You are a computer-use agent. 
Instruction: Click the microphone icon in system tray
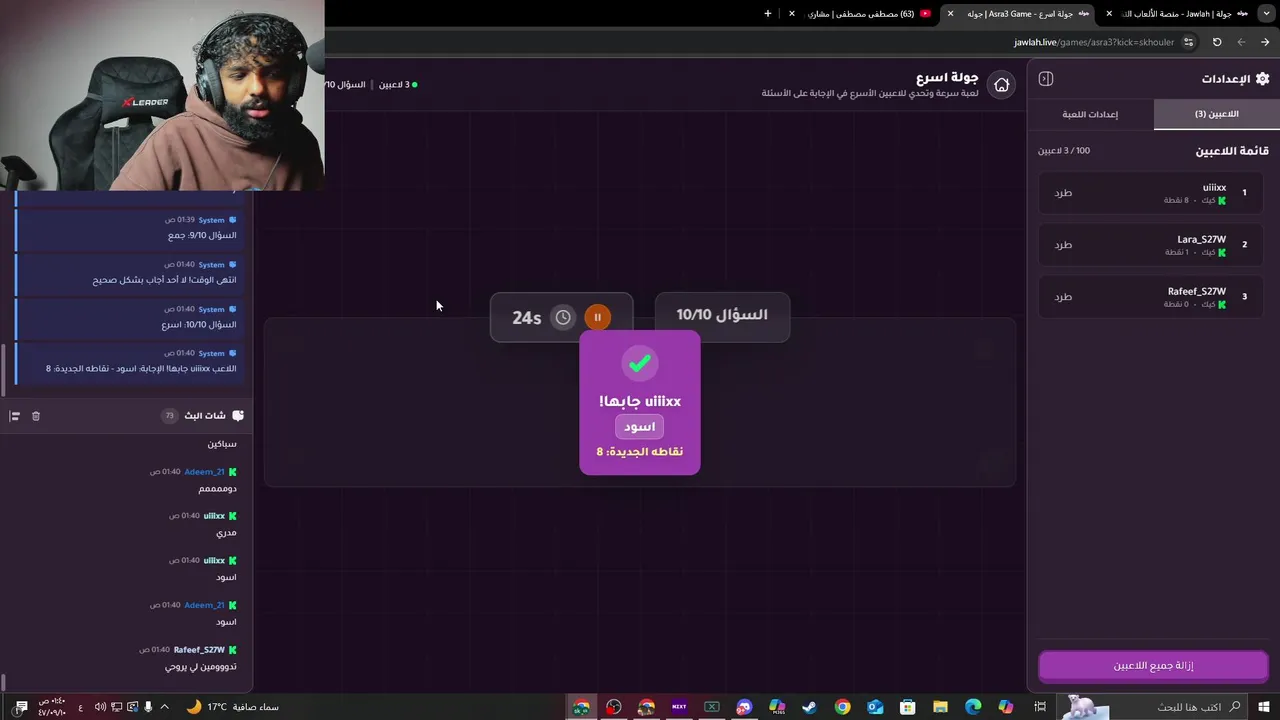tap(148, 707)
